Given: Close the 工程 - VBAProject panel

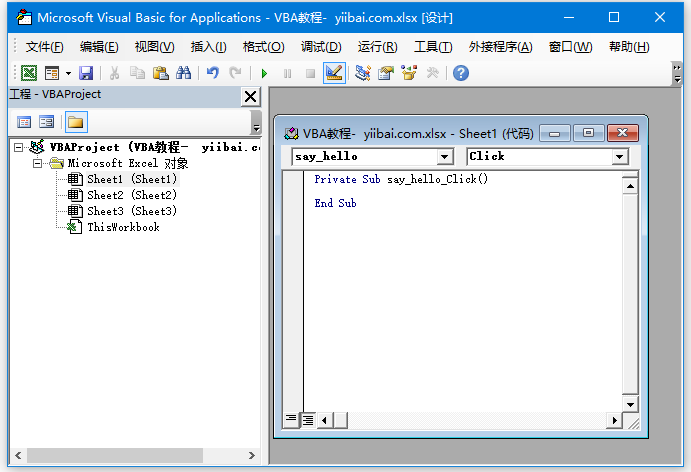Looking at the screenshot, I should (251, 96).
